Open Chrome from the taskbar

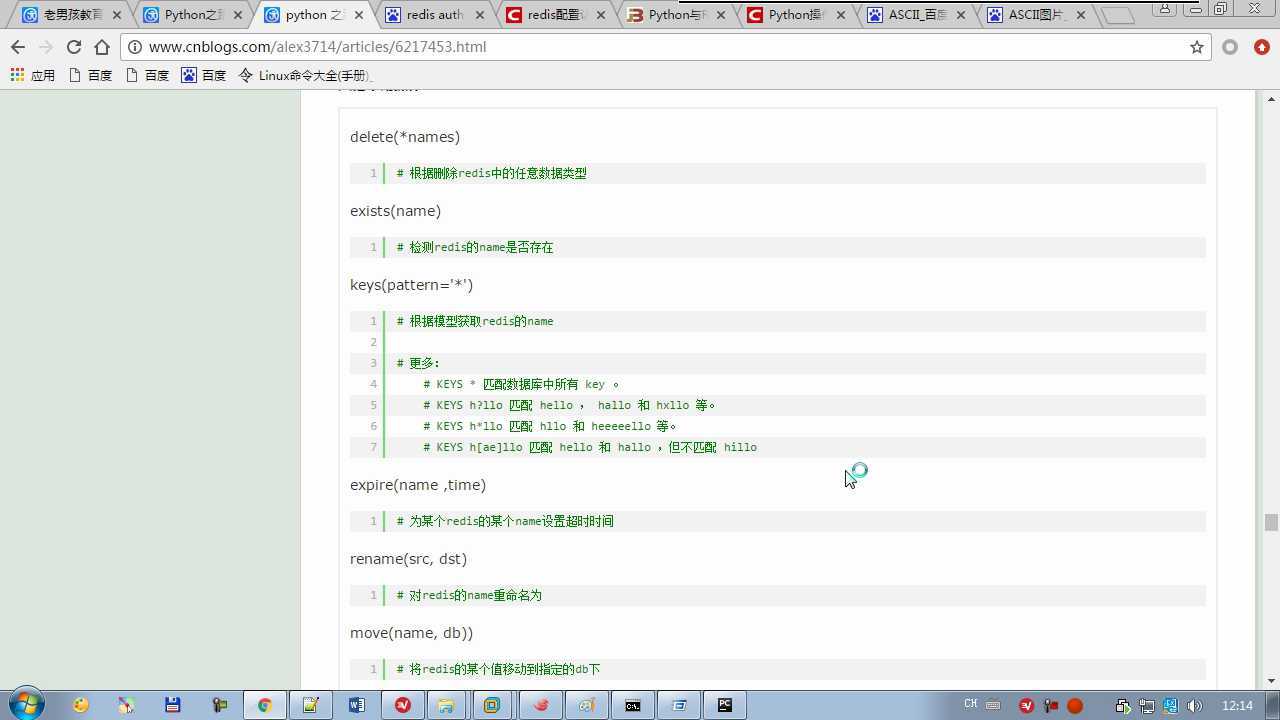click(264, 705)
